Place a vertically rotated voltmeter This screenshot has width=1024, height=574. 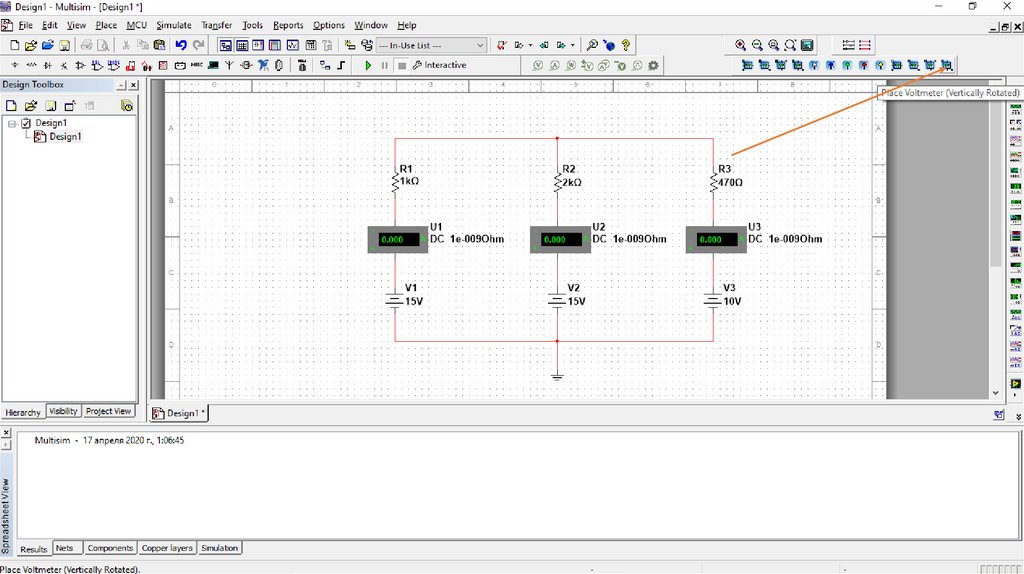[x=946, y=65]
